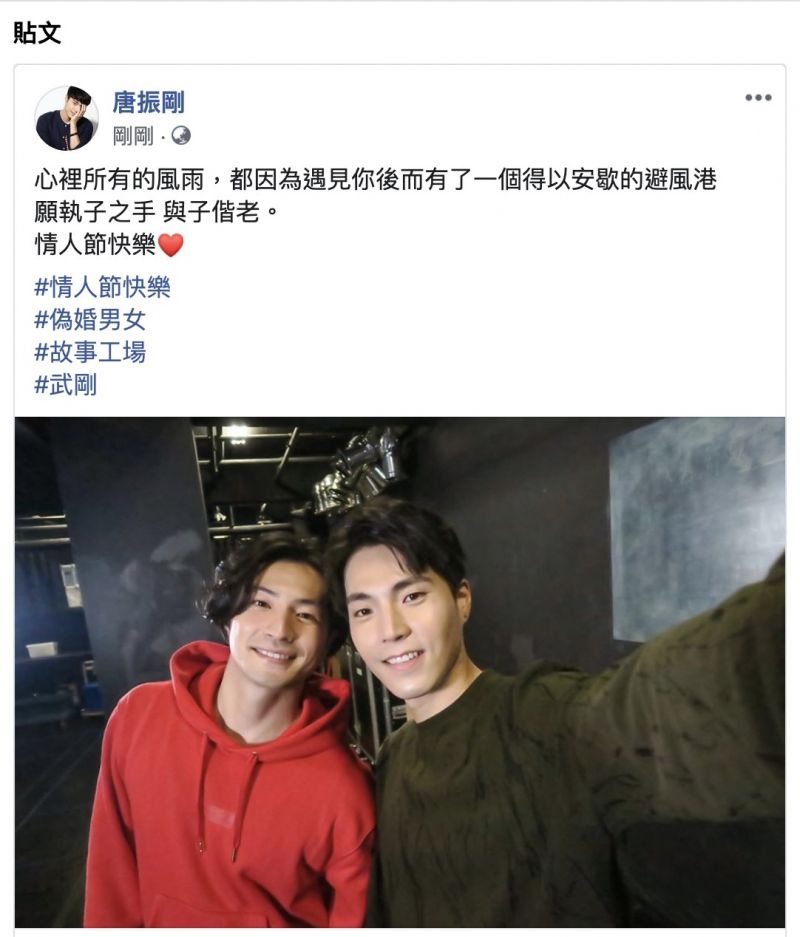
Task: Follow the #故事工場 hashtag link
Action: click(90, 352)
